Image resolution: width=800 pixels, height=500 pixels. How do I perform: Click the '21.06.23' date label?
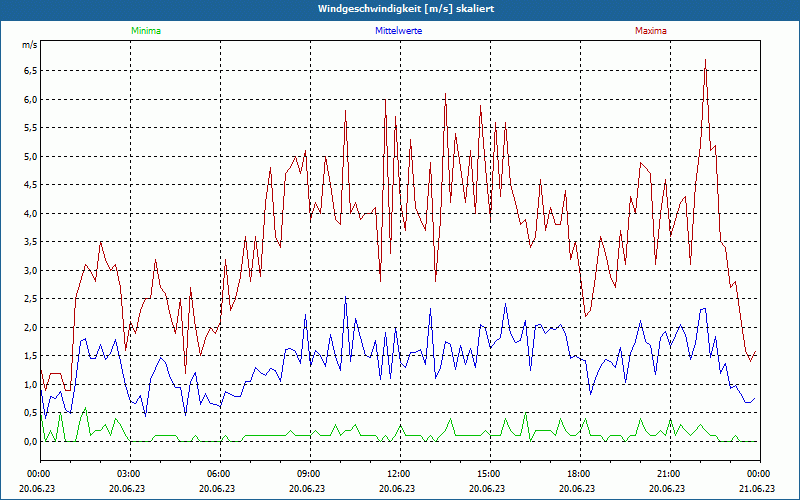pos(757,488)
